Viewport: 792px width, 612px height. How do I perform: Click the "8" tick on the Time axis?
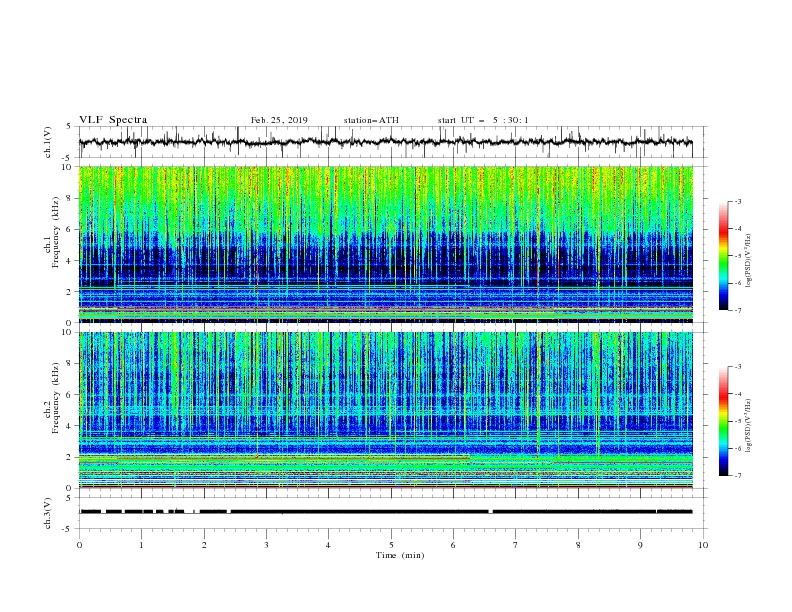[x=578, y=545]
